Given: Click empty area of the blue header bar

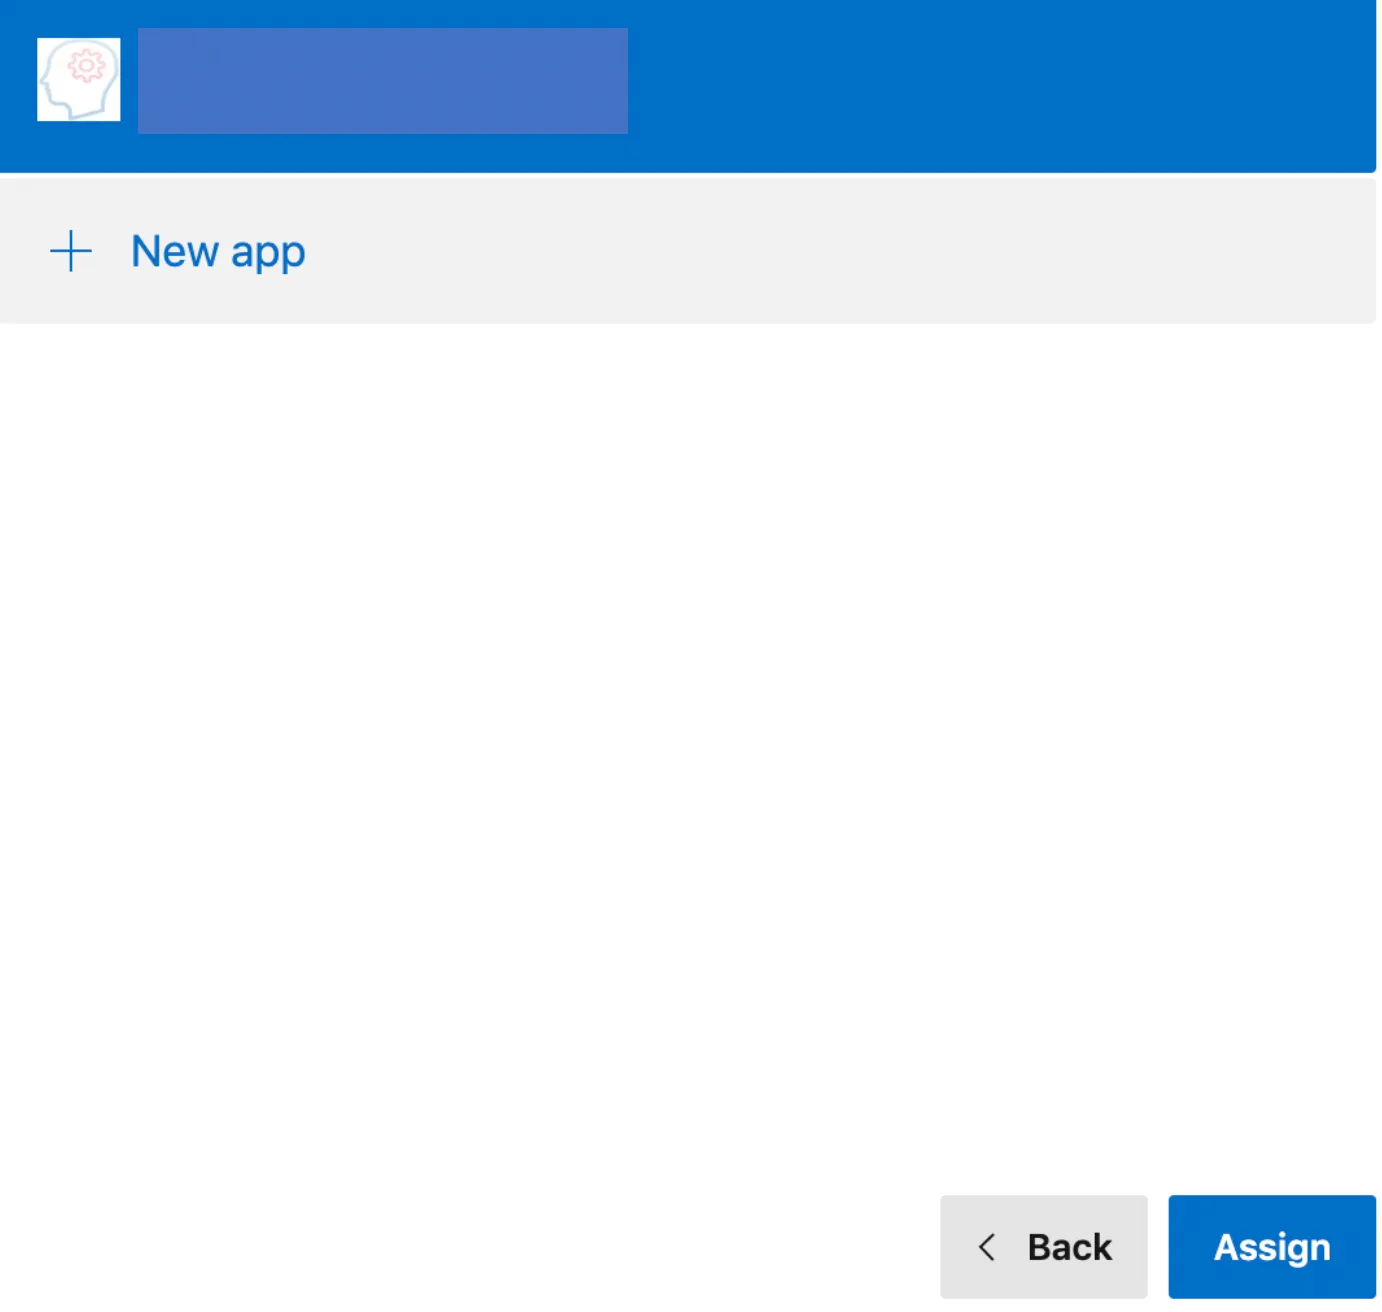Looking at the screenshot, I should 1000,85.
